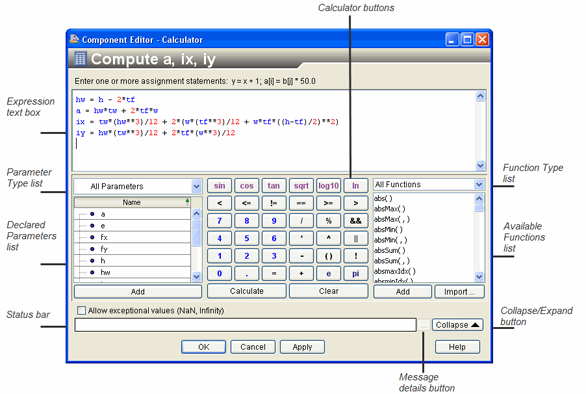Screen dimensions: 586x394
Task: Open the All Functions type dropdown
Action: coord(479,184)
